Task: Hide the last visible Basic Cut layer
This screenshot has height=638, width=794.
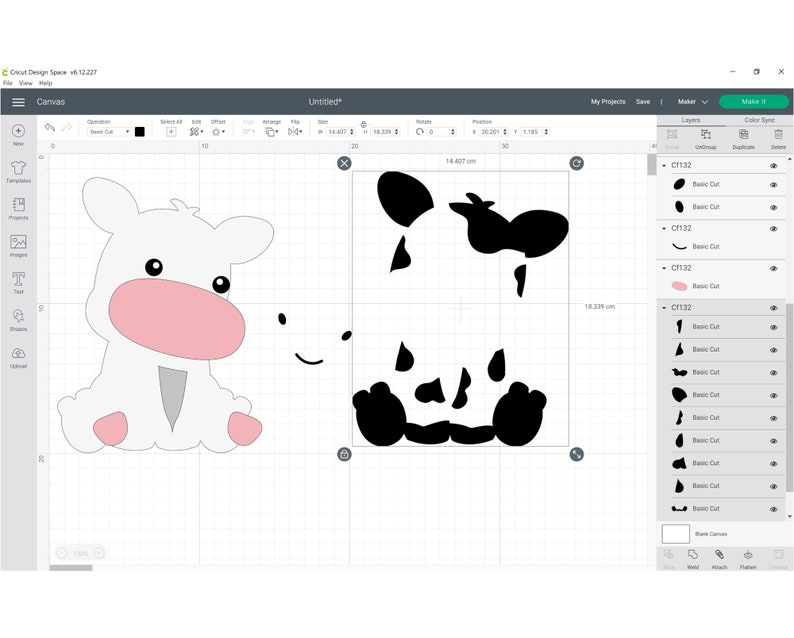Action: click(x=773, y=509)
